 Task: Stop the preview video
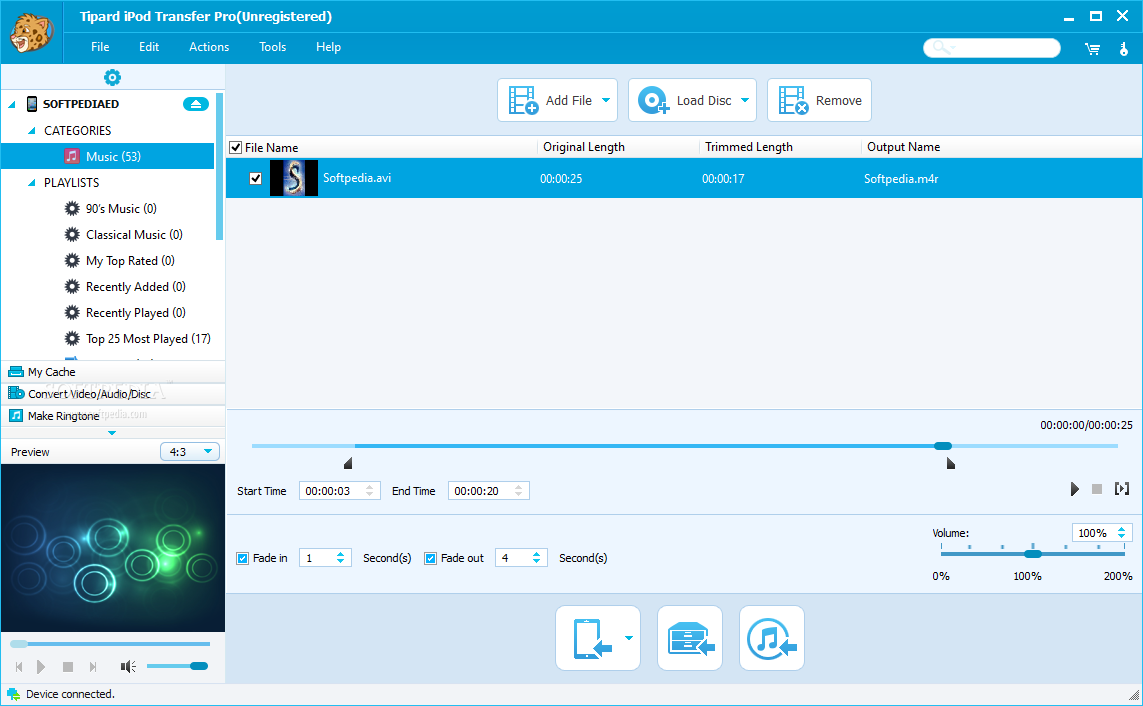click(x=68, y=667)
